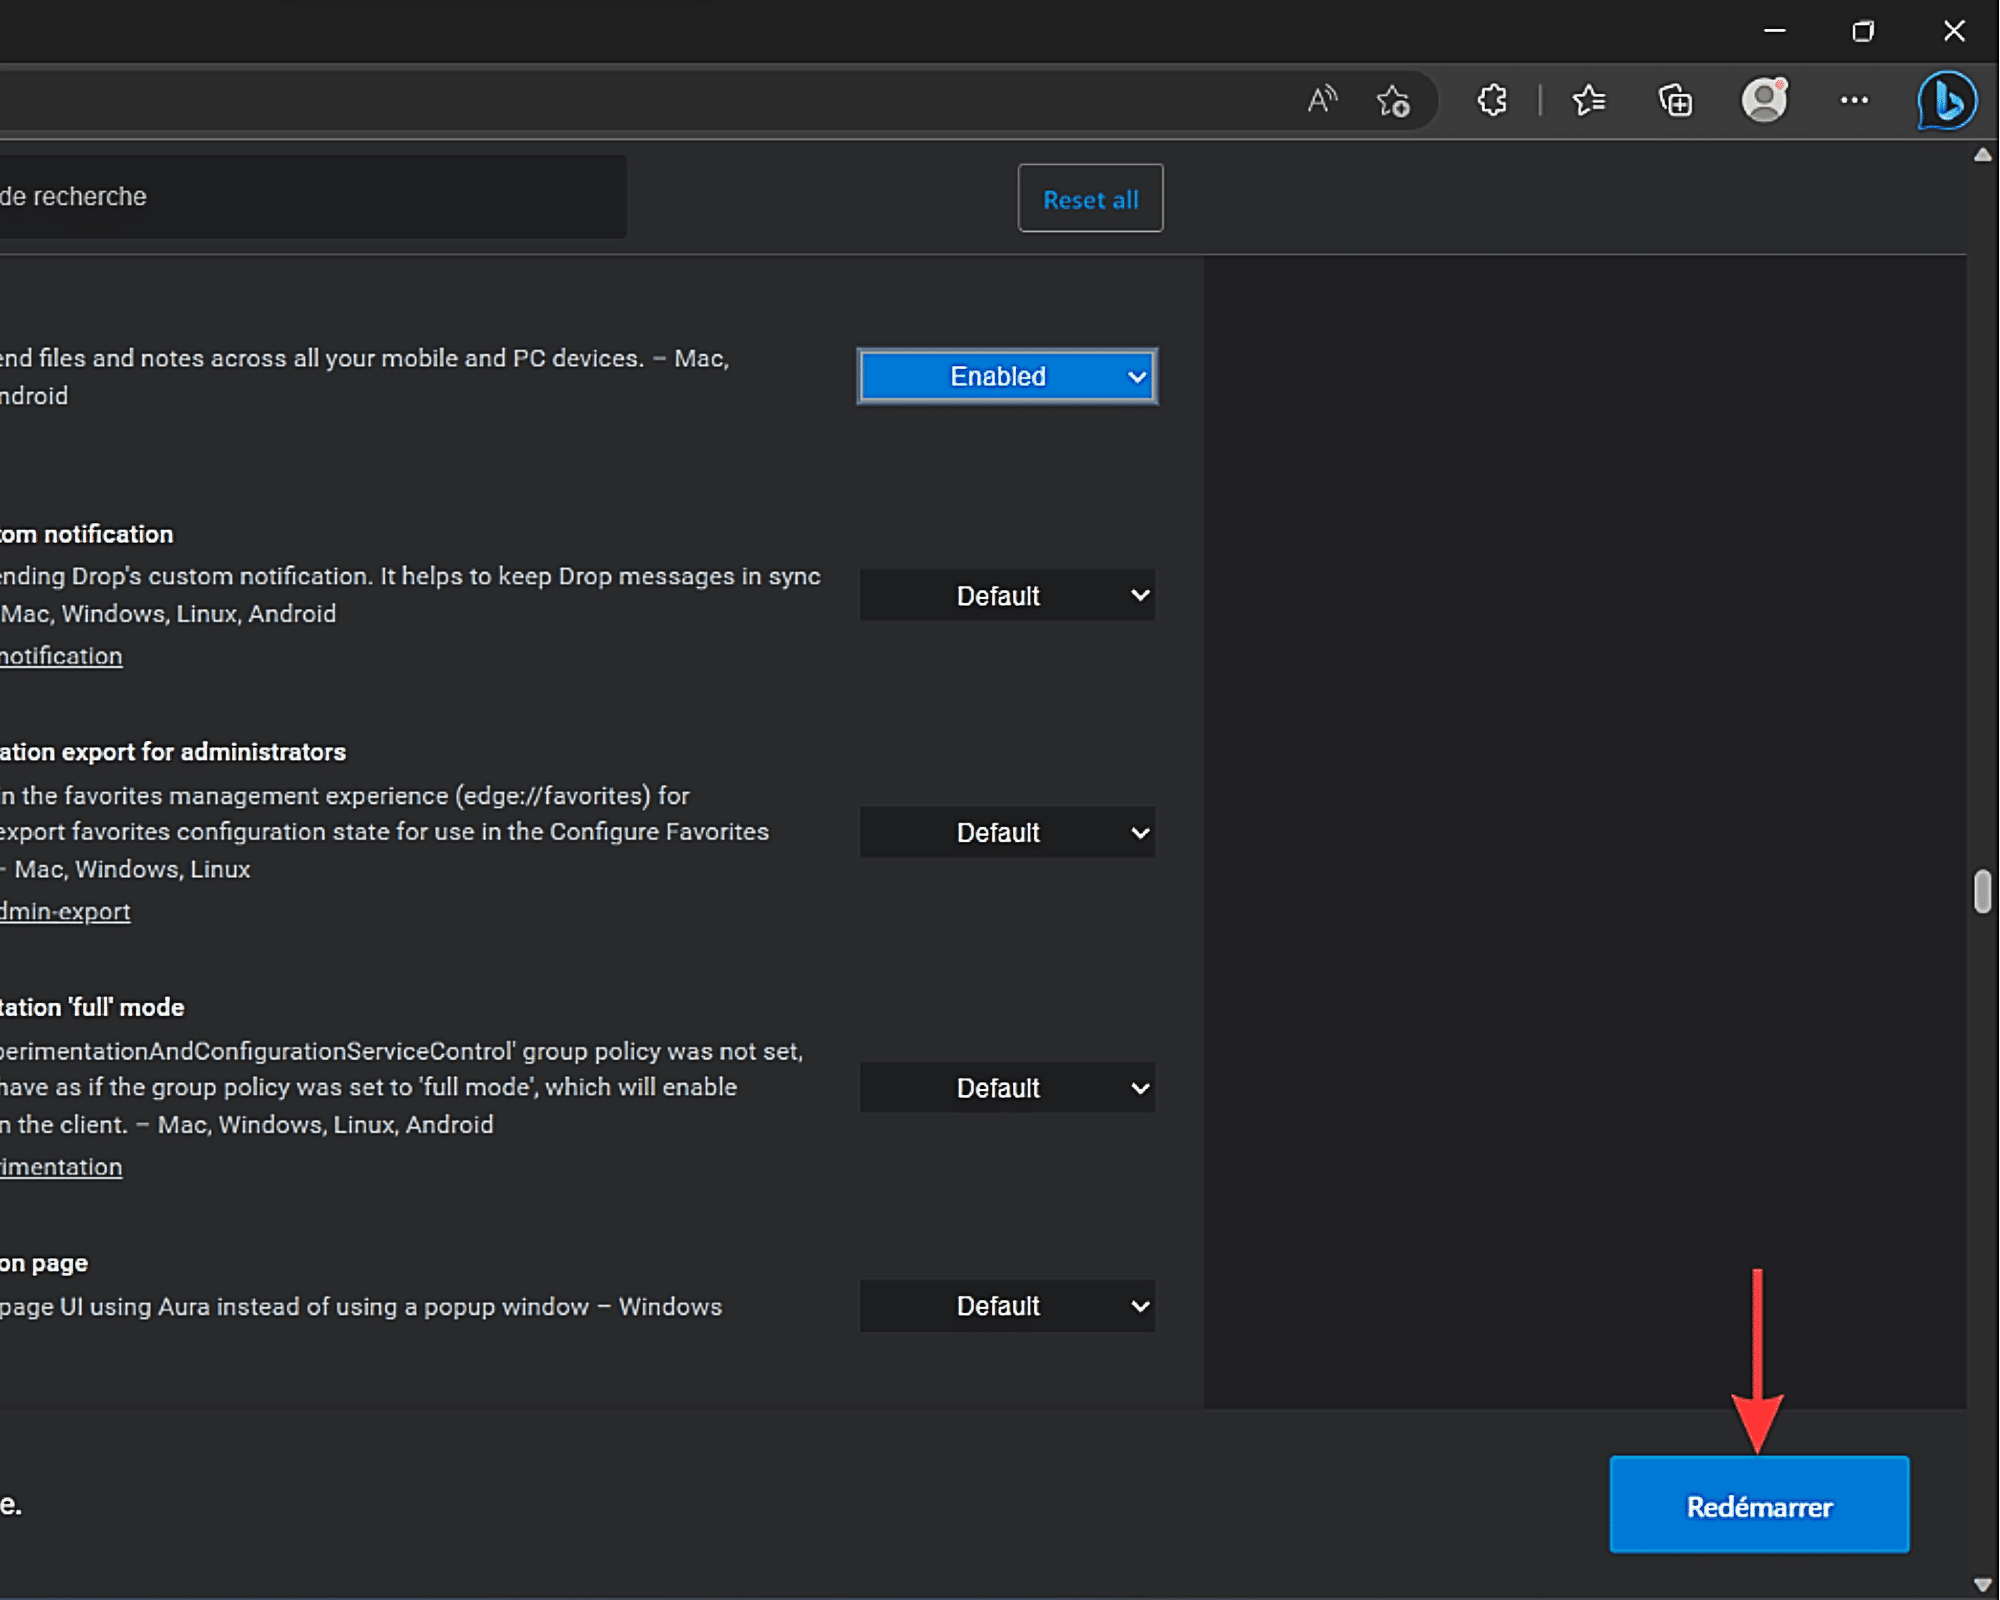Click the vertical scrollbar thumb
Screen dimensions: 2000x1600
(x=1982, y=891)
